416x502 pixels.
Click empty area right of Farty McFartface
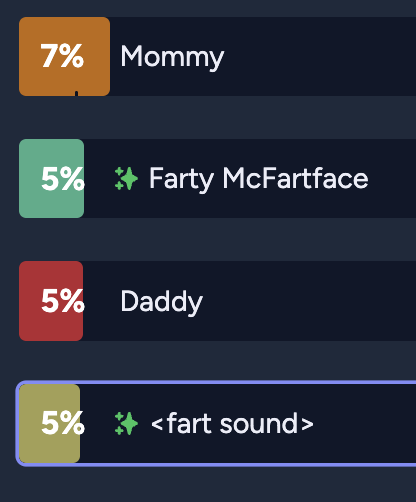point(393,179)
